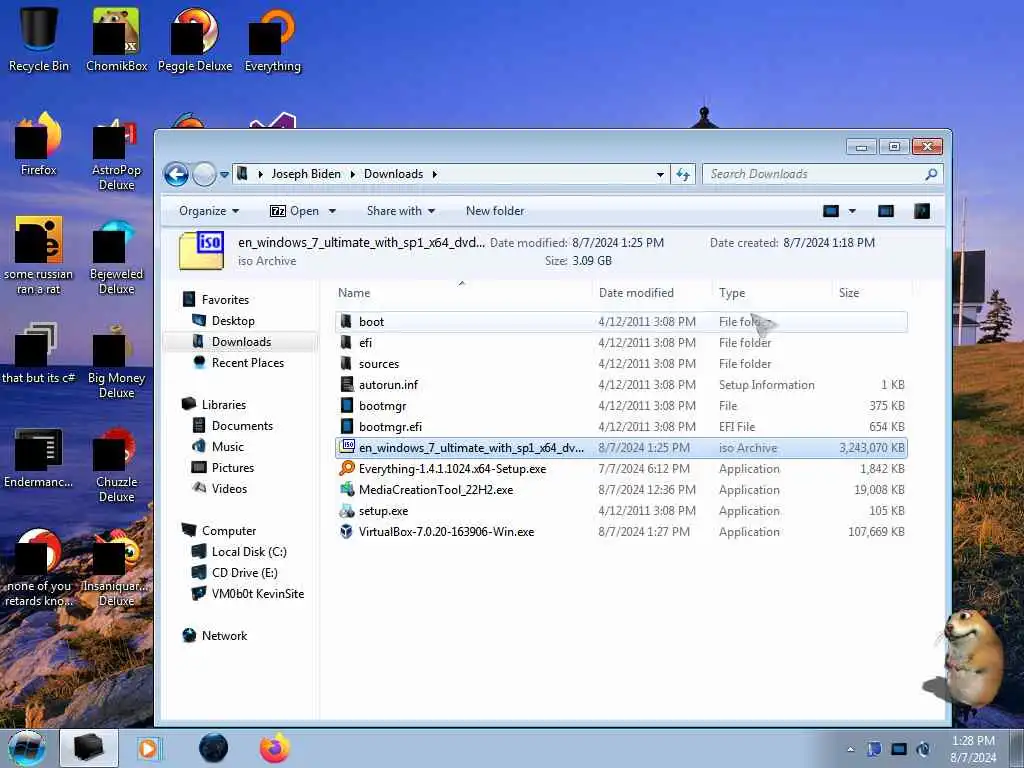Open the address bar previous locations dropdown

point(660,174)
